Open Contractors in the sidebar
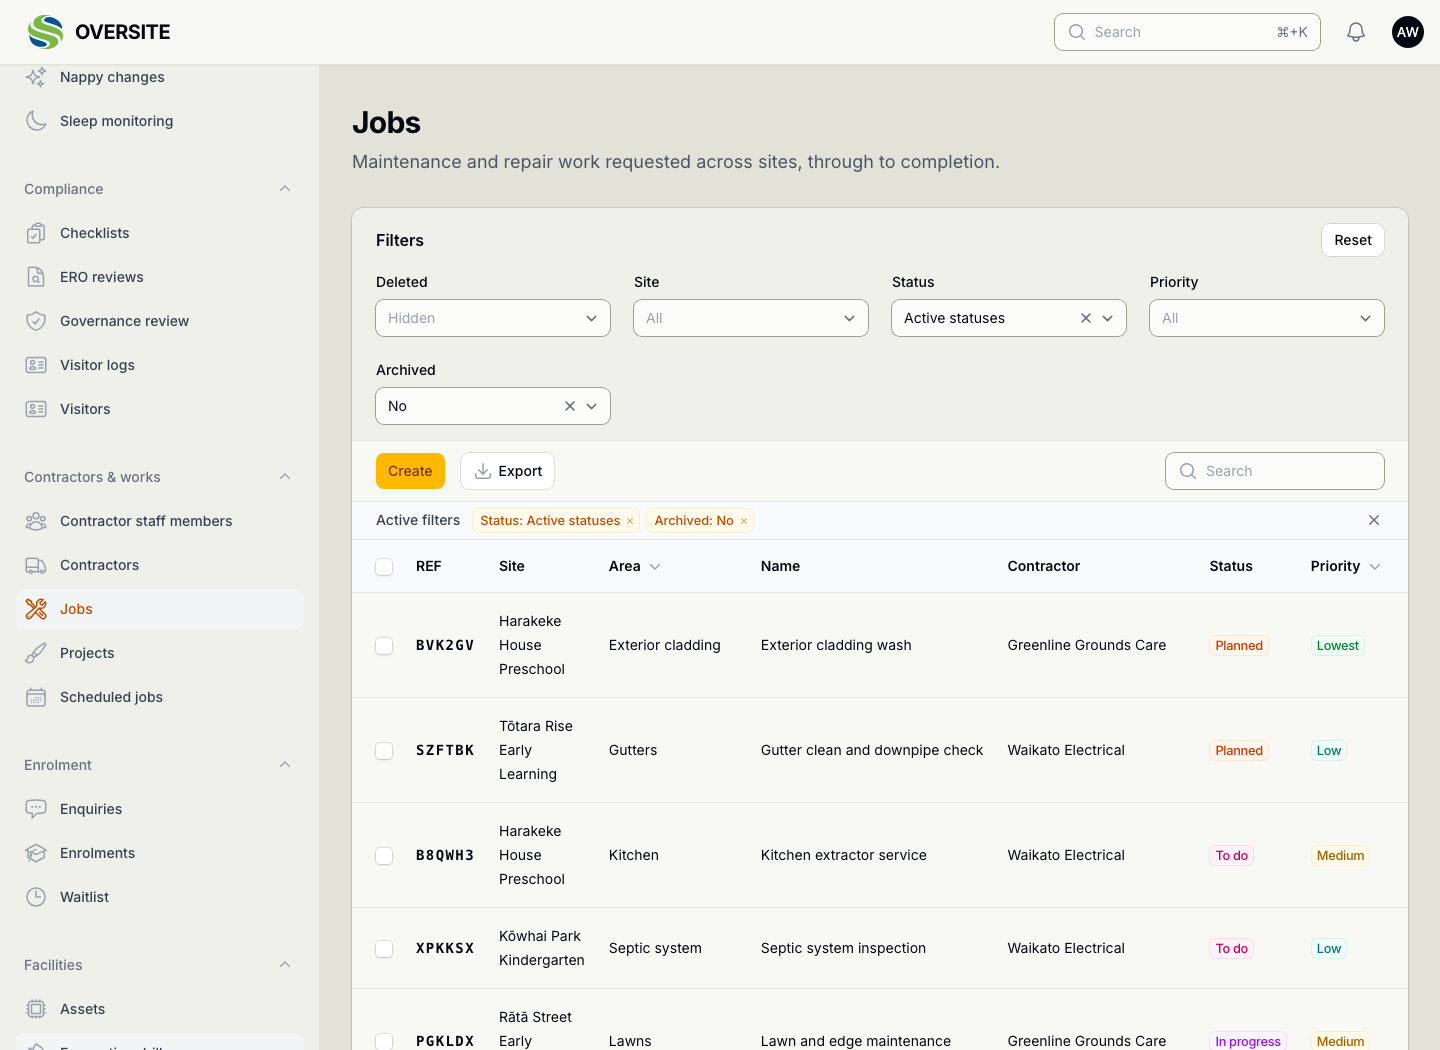 [159, 565]
